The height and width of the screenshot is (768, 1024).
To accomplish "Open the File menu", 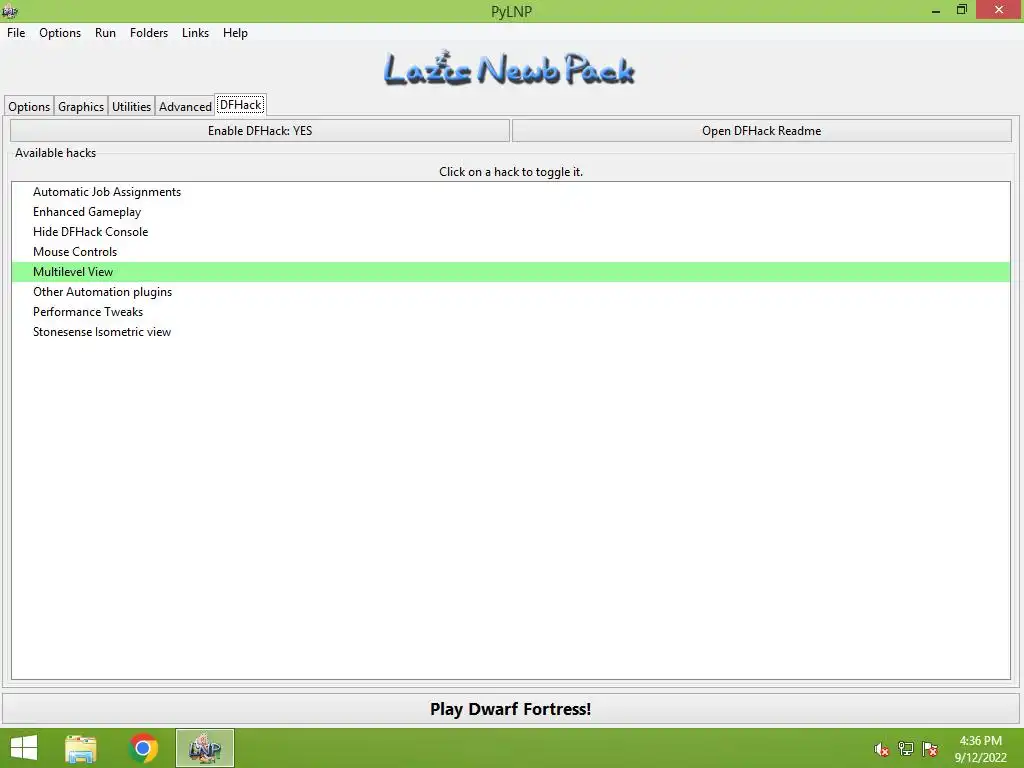I will point(16,33).
